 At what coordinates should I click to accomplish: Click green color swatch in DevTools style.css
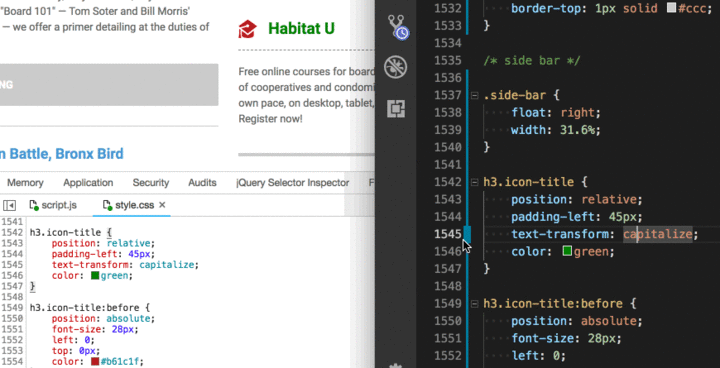[95, 276]
